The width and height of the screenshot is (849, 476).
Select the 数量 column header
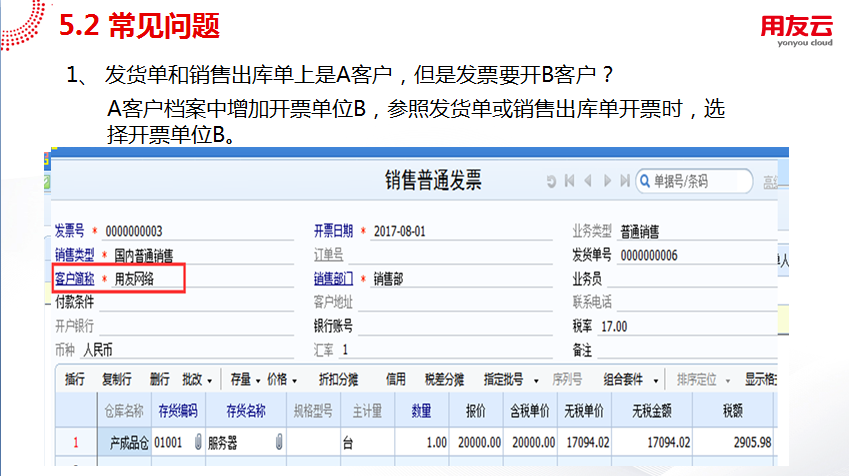coord(422,410)
